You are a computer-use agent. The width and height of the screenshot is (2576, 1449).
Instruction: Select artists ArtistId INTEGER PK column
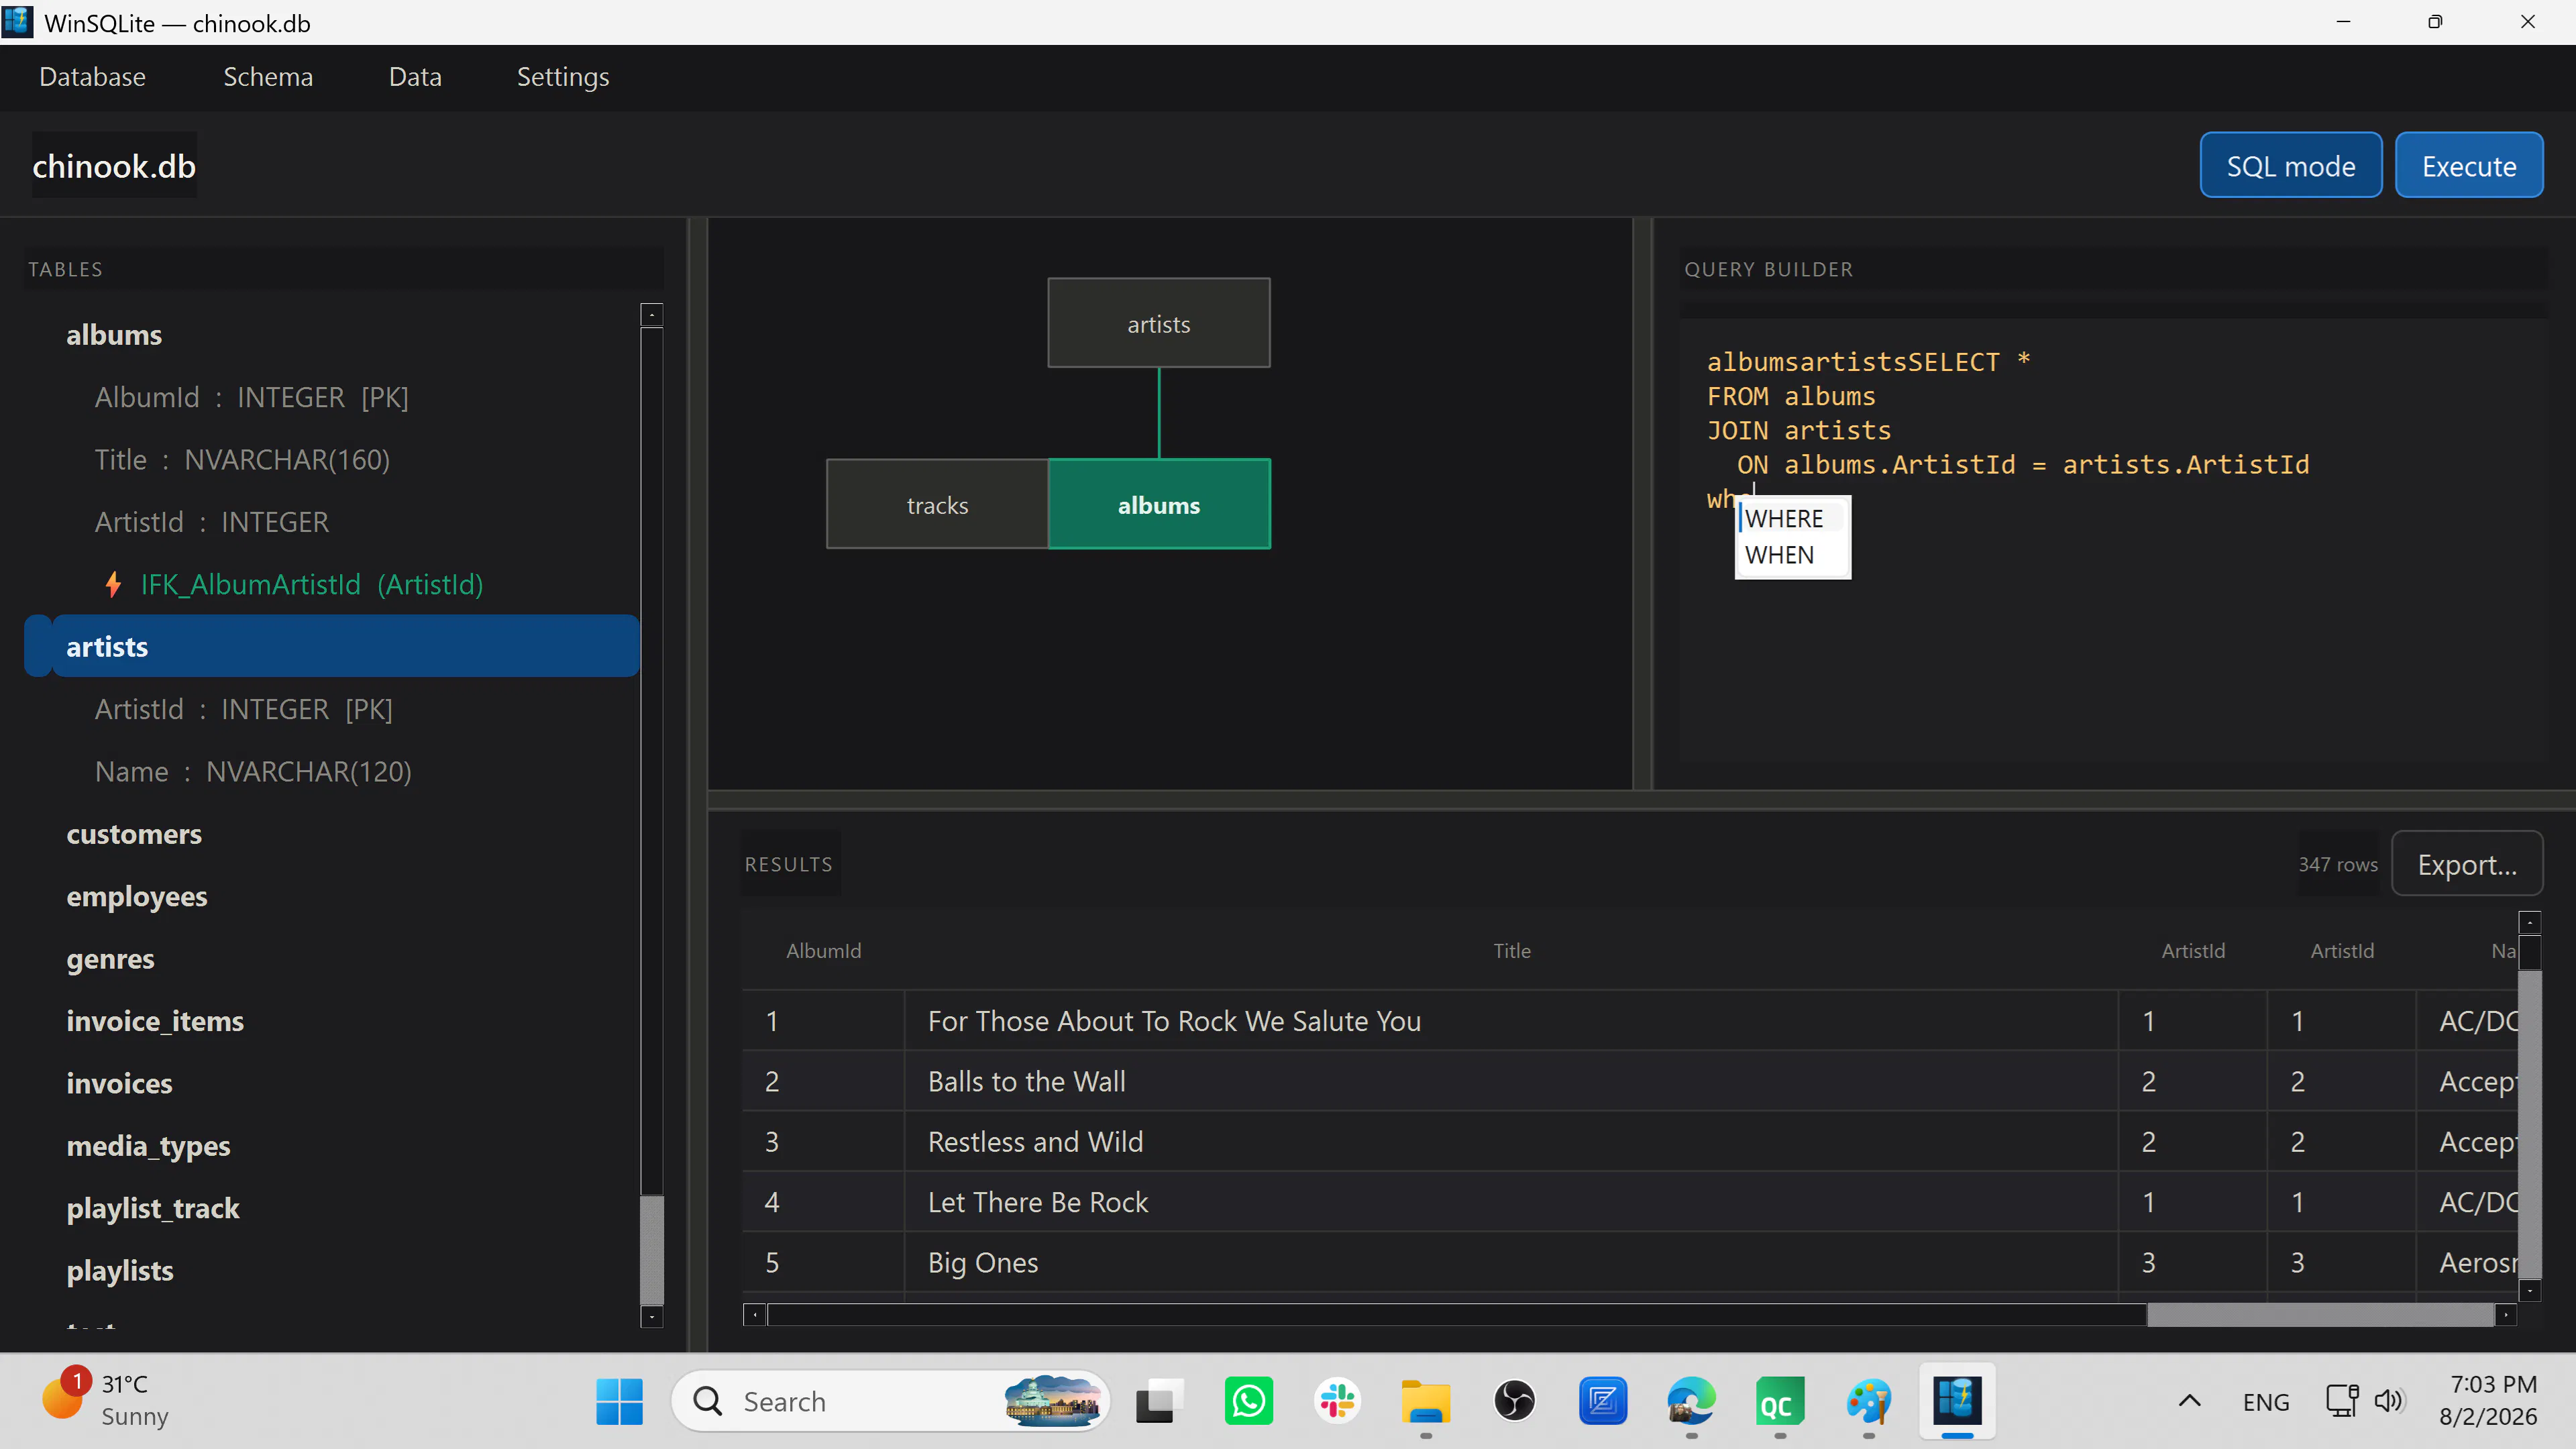tap(243, 709)
